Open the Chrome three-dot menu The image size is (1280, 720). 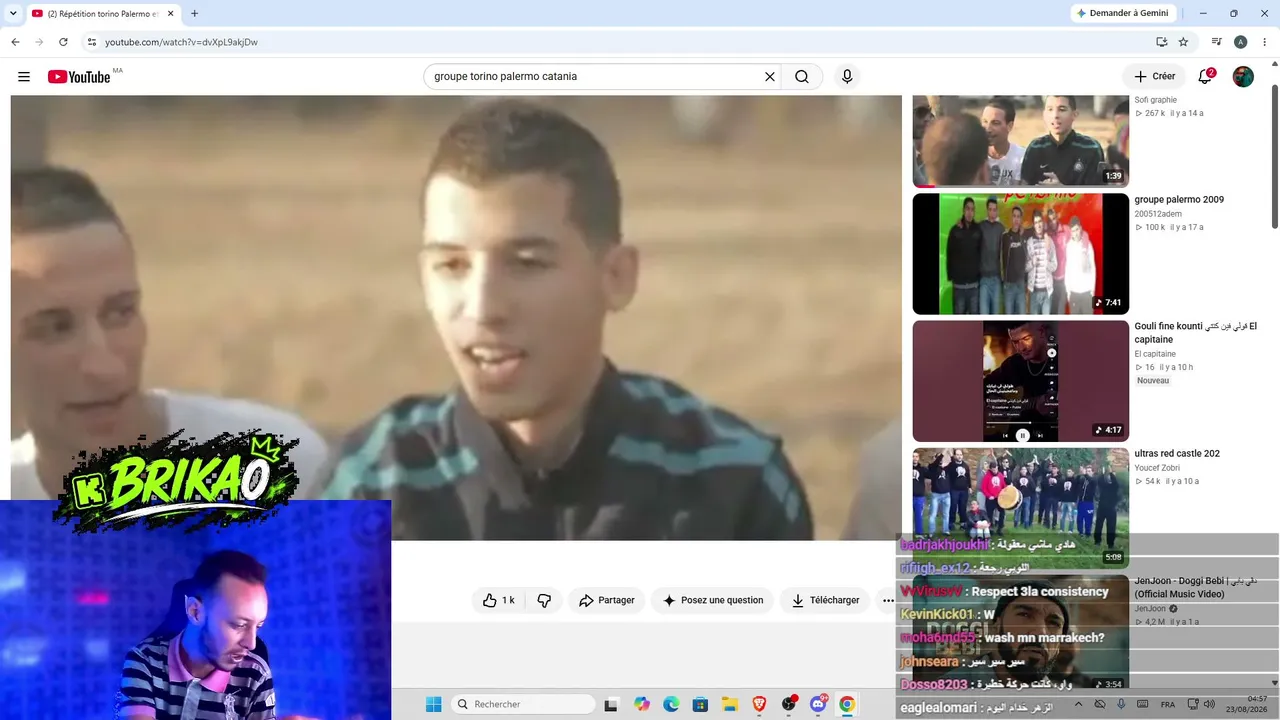[1265, 42]
